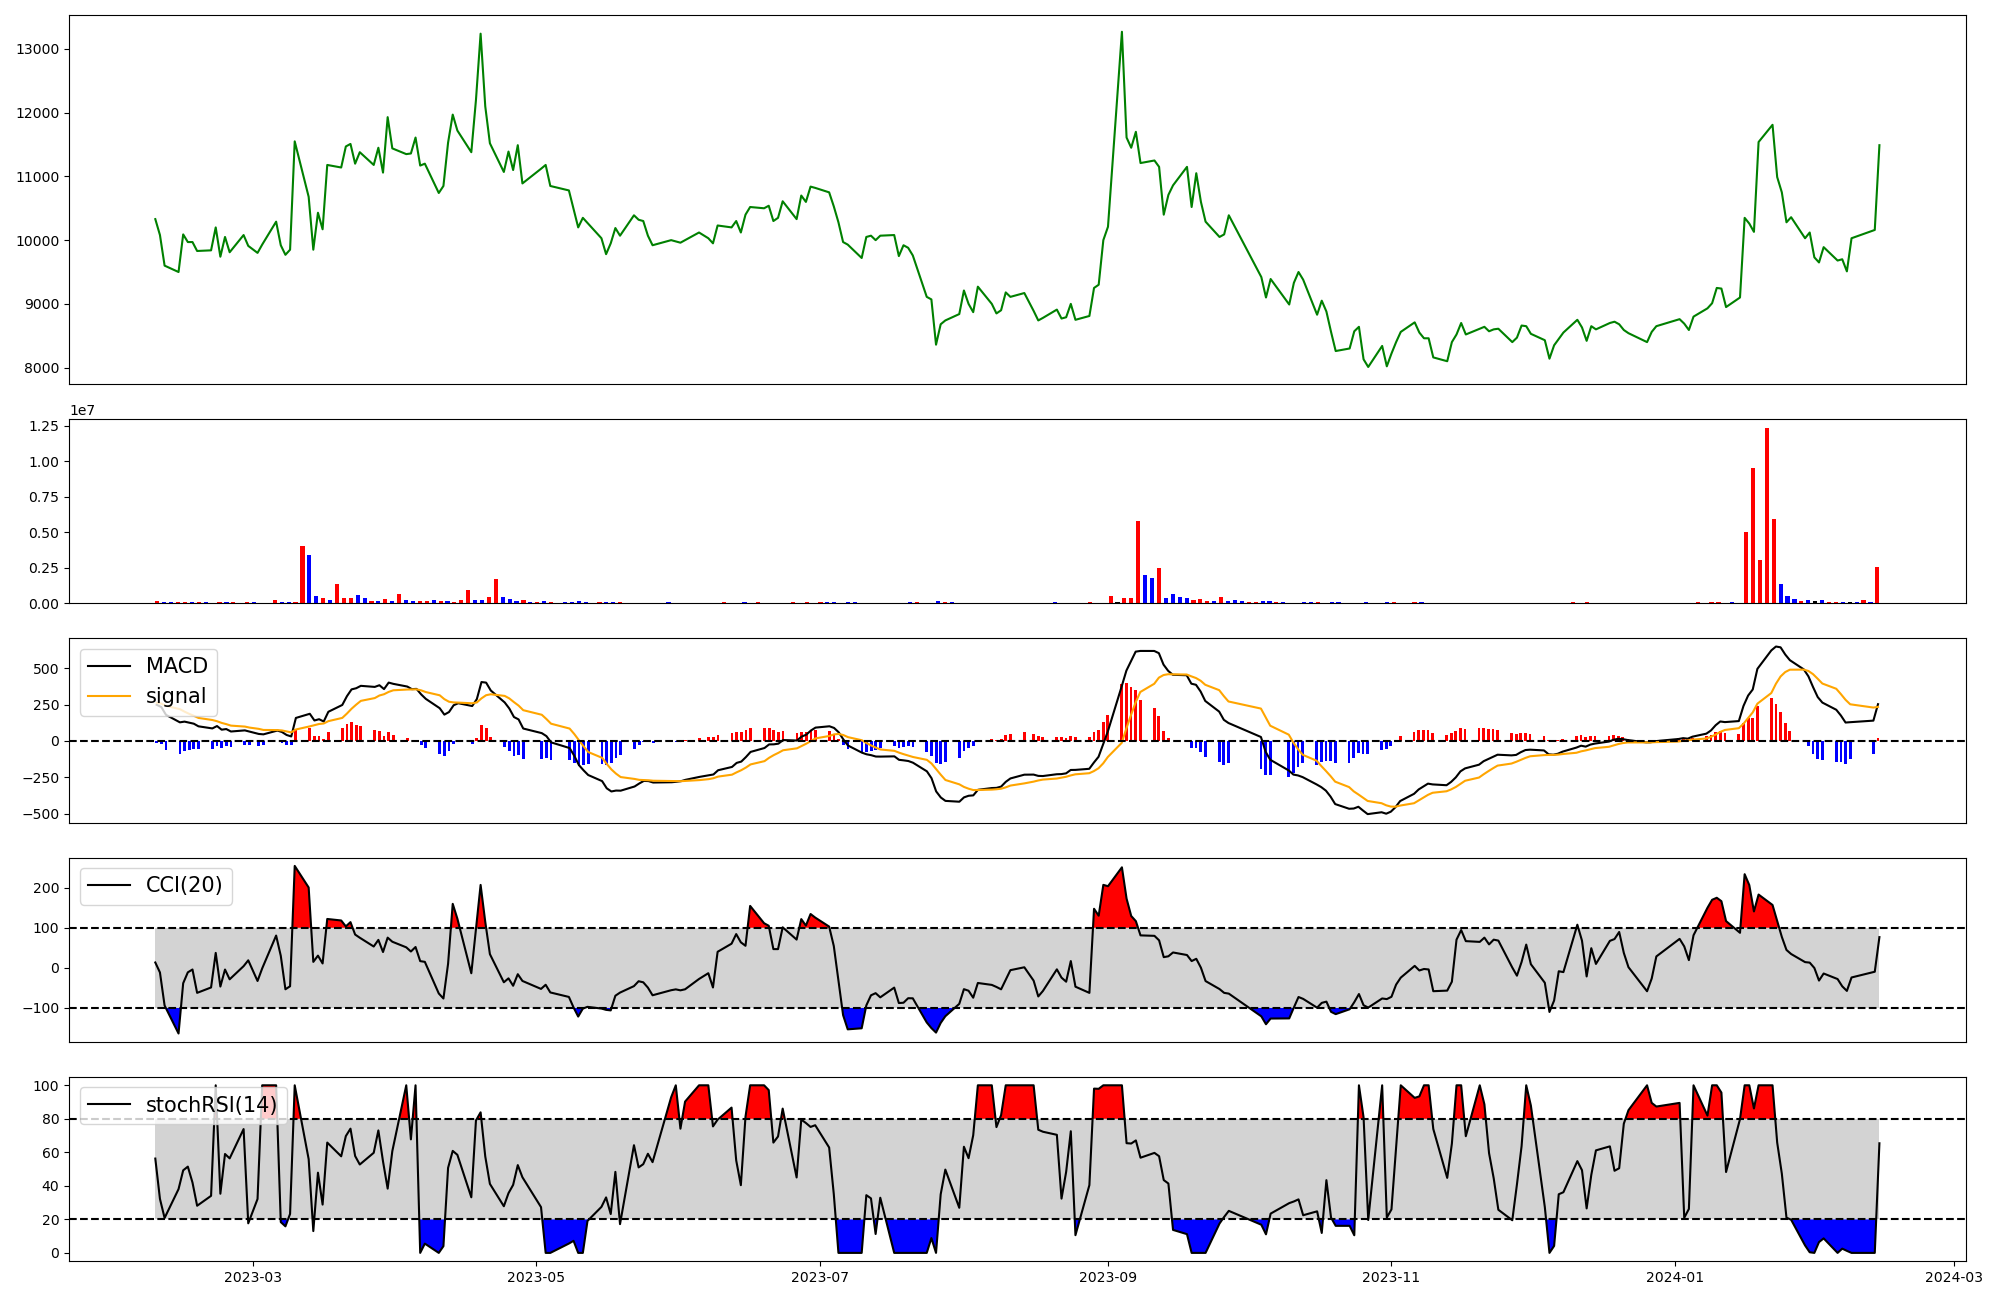Viewport: 2000px width, 1300px height.
Task: Click the 2024-03 x-axis date label
Action: (1954, 1277)
